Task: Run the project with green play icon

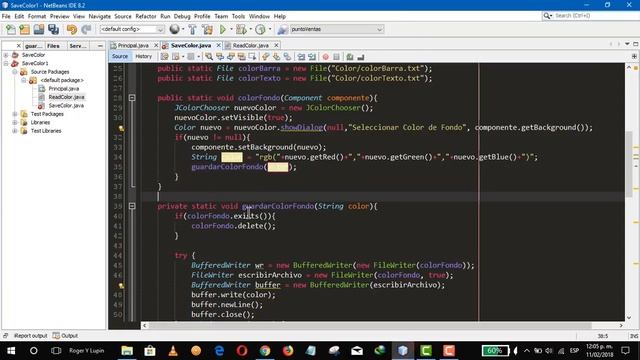Action: pos(223,29)
